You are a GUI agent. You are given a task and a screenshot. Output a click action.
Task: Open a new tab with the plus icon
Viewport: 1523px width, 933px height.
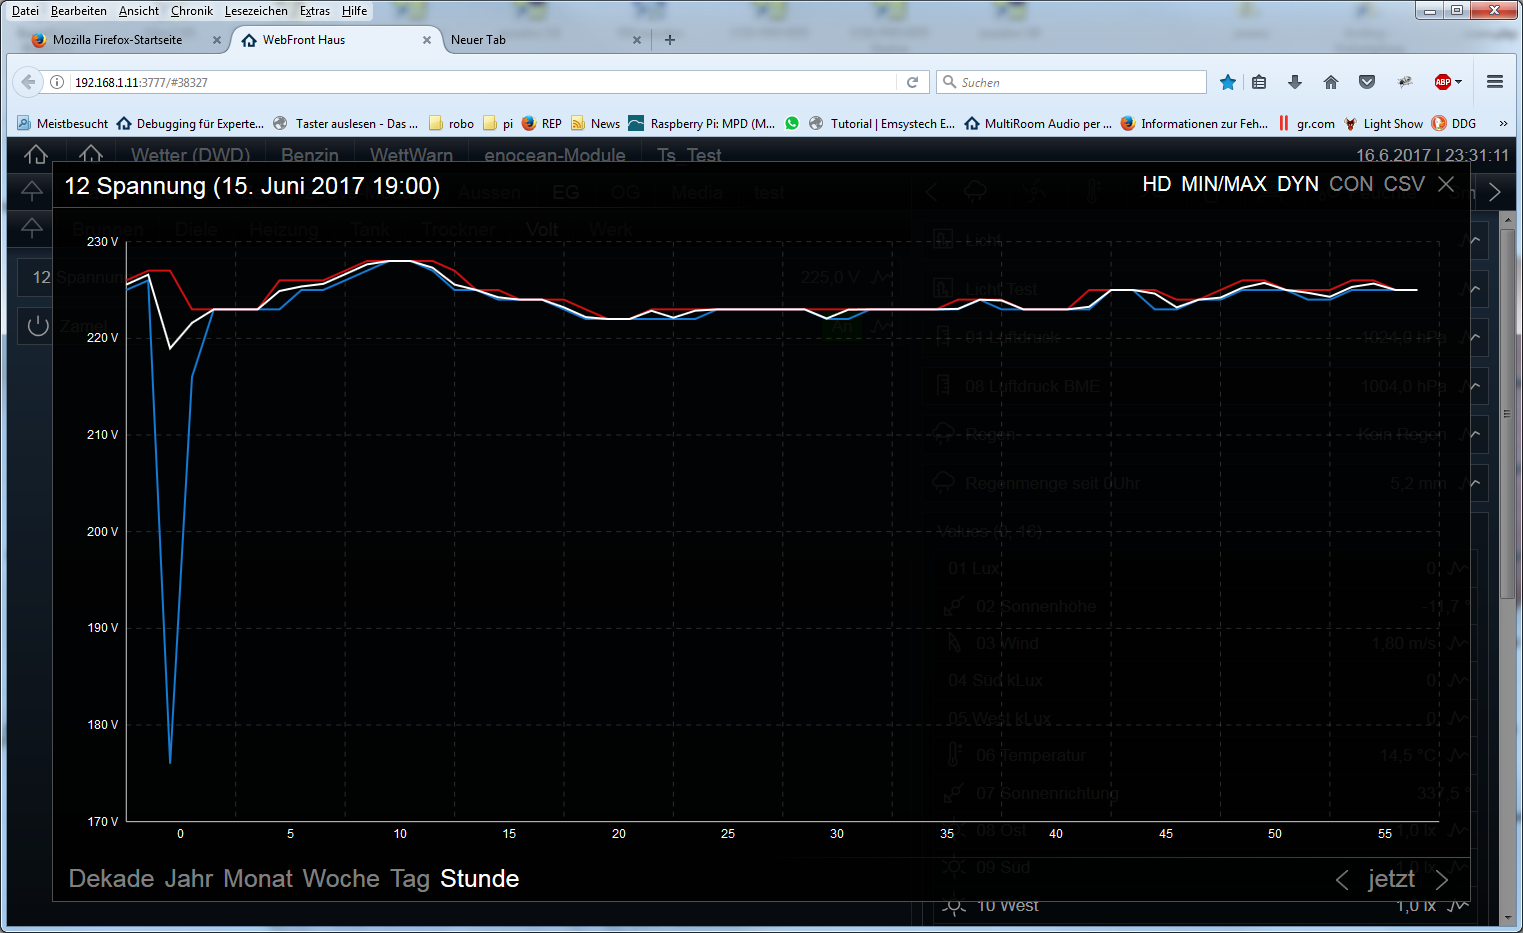tap(670, 40)
